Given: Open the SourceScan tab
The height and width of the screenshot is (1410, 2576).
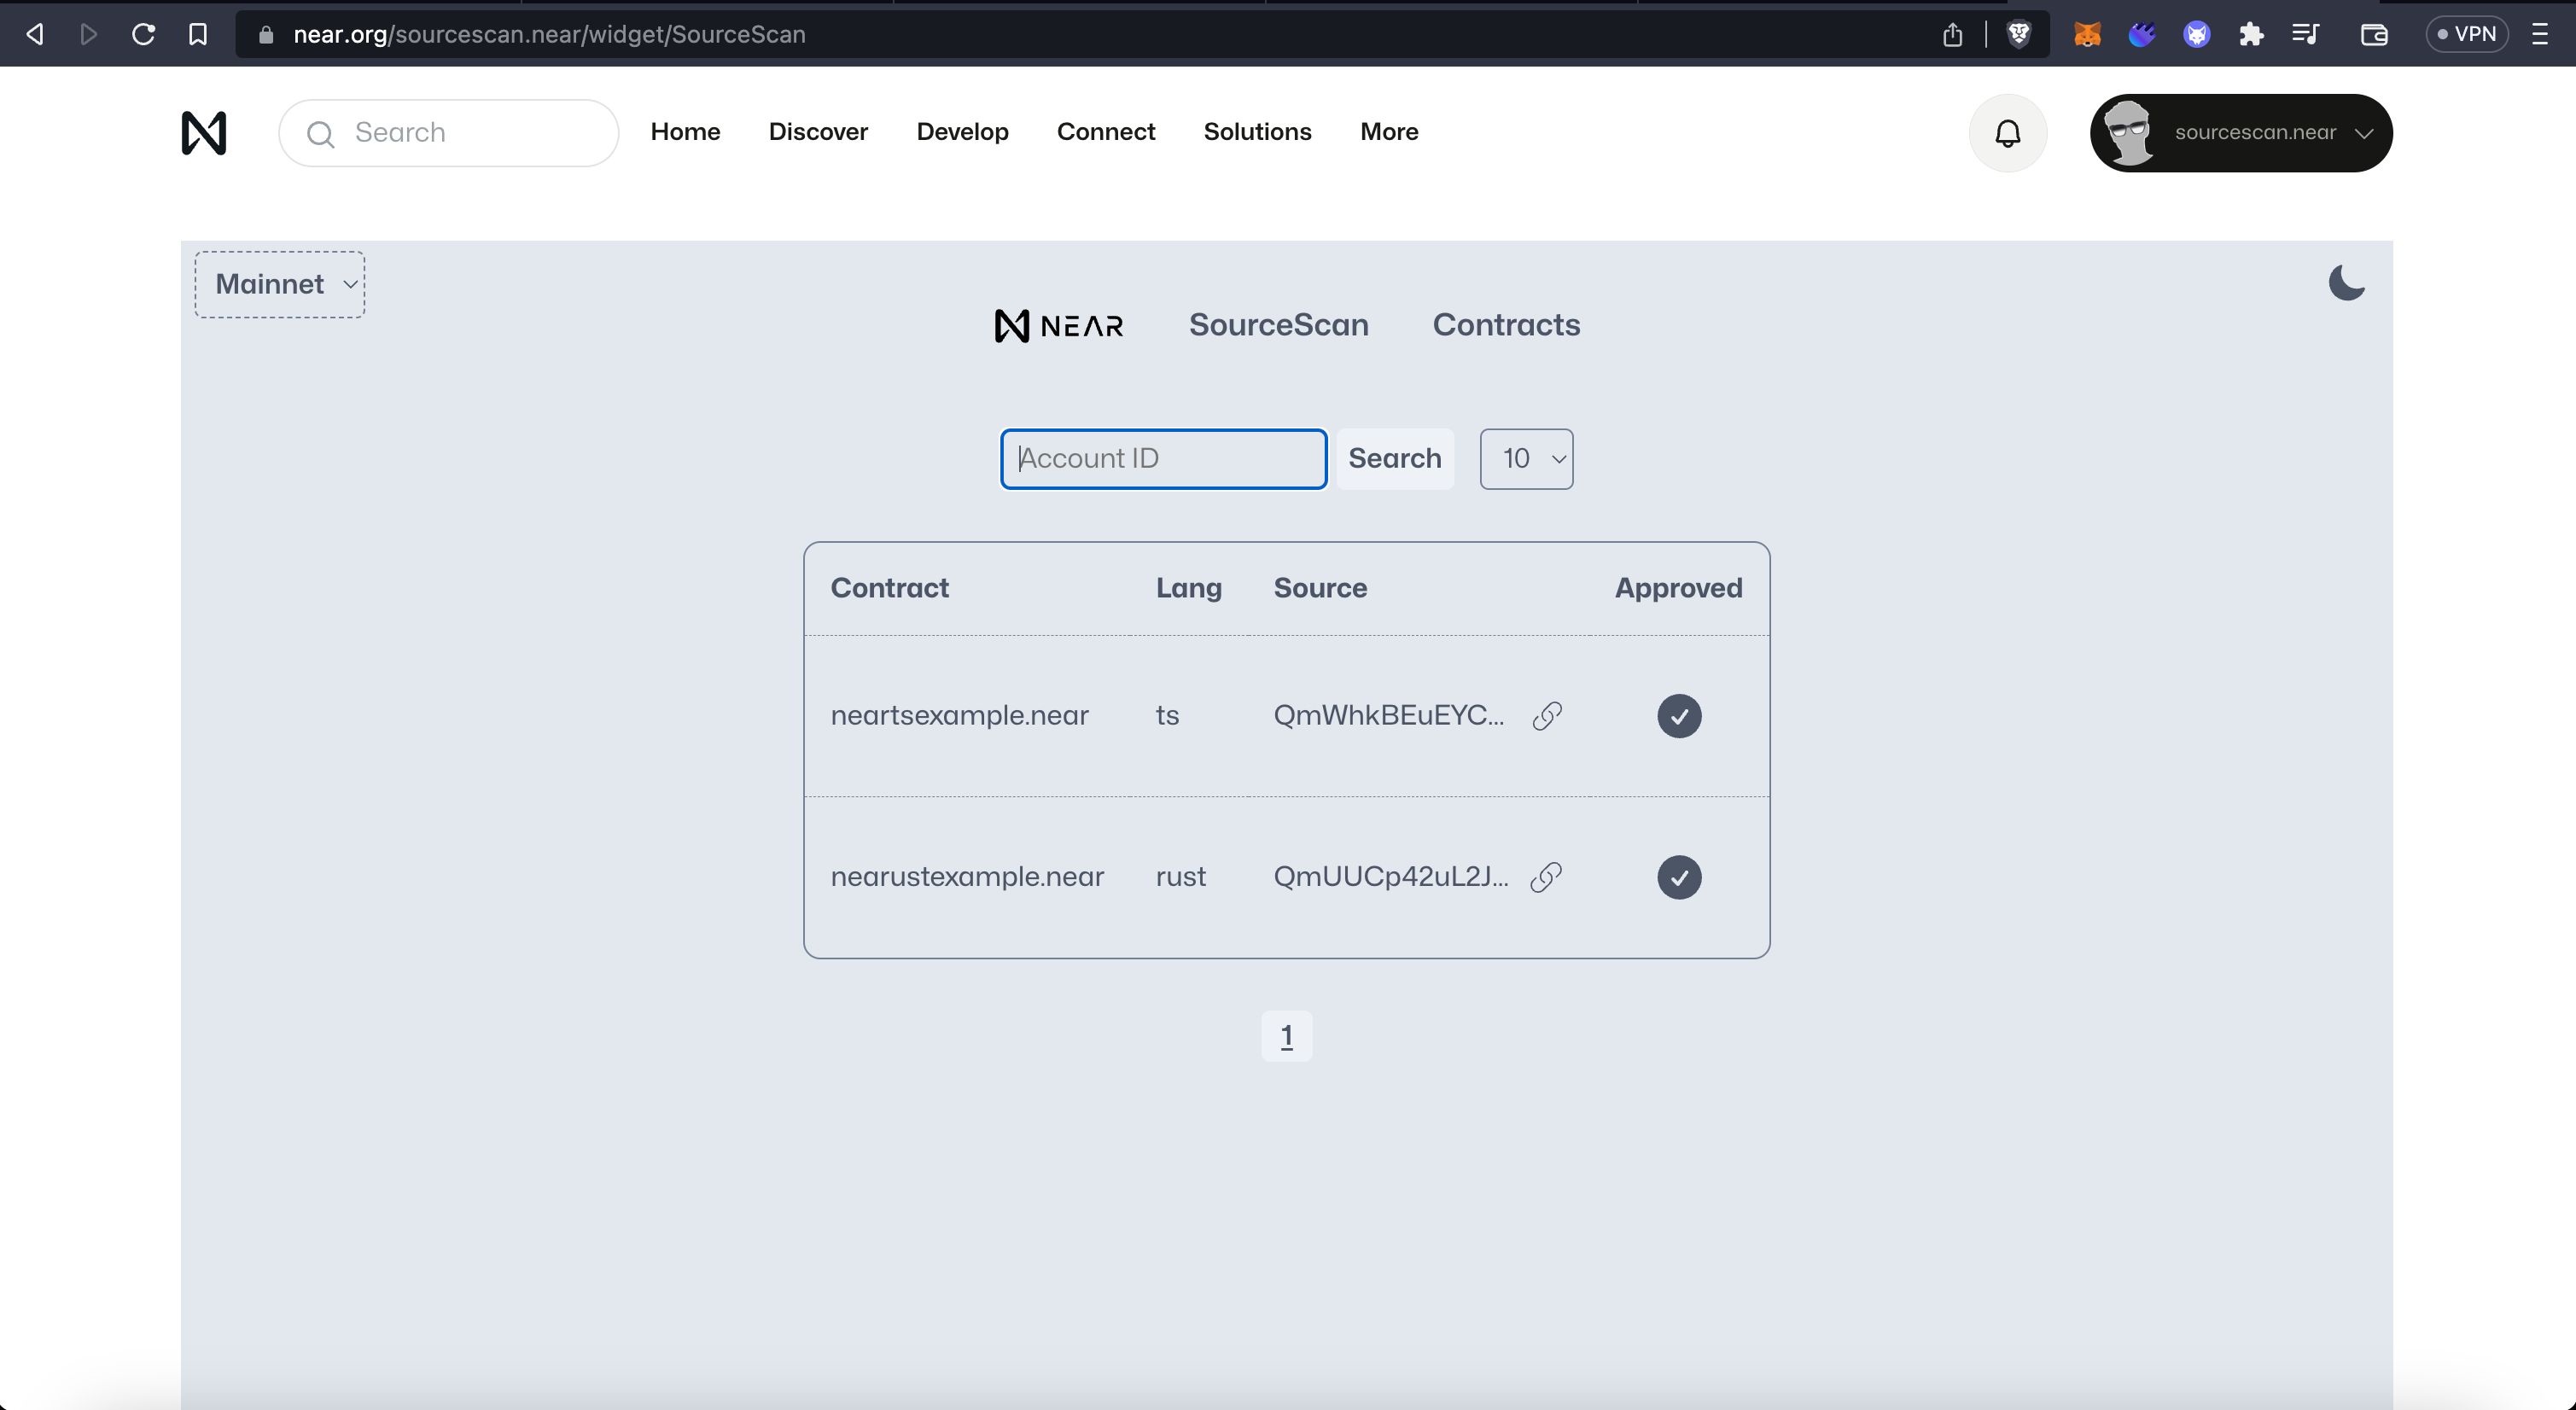Looking at the screenshot, I should (1278, 325).
